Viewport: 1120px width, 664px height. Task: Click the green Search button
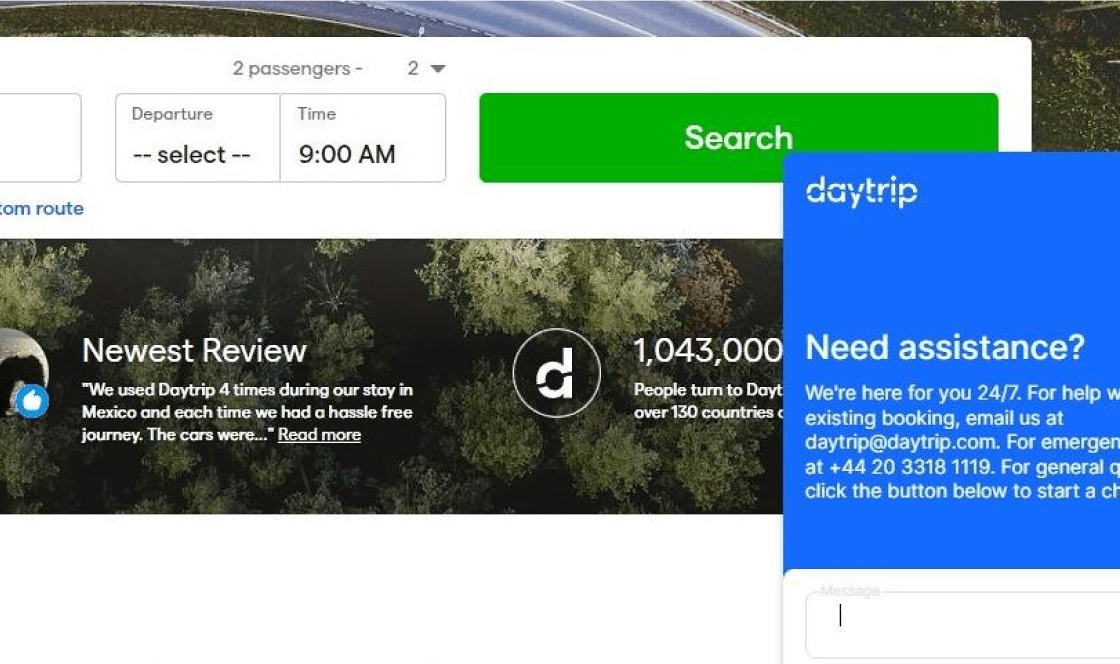tap(739, 138)
